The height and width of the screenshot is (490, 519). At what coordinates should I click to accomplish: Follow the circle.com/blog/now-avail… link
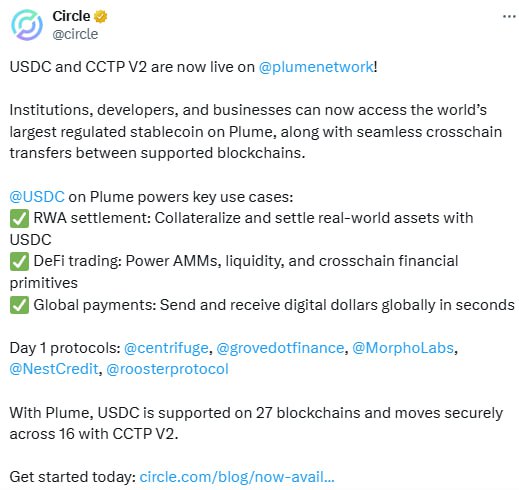(237, 477)
